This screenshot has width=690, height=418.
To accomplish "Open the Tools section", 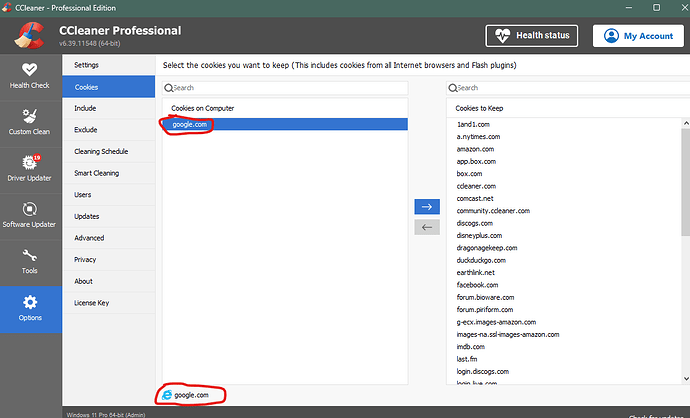I will 30,262.
